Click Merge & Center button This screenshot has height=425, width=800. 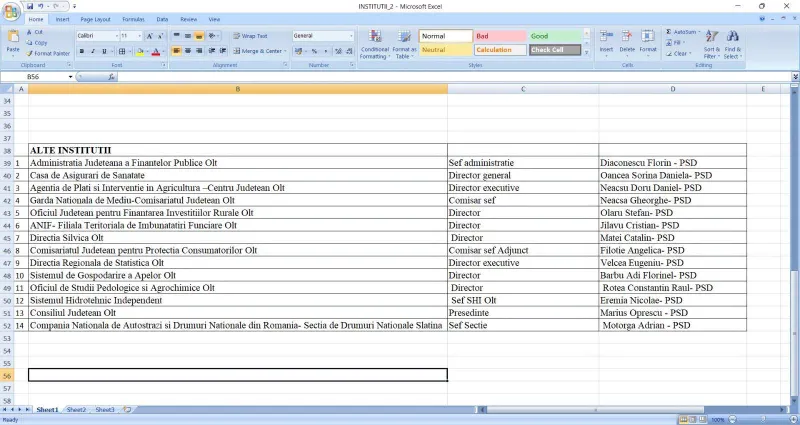coord(260,51)
